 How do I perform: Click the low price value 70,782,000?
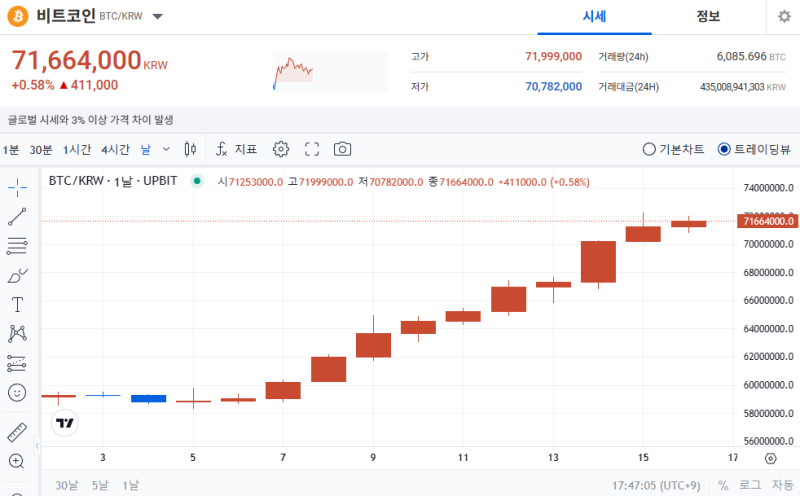(554, 87)
